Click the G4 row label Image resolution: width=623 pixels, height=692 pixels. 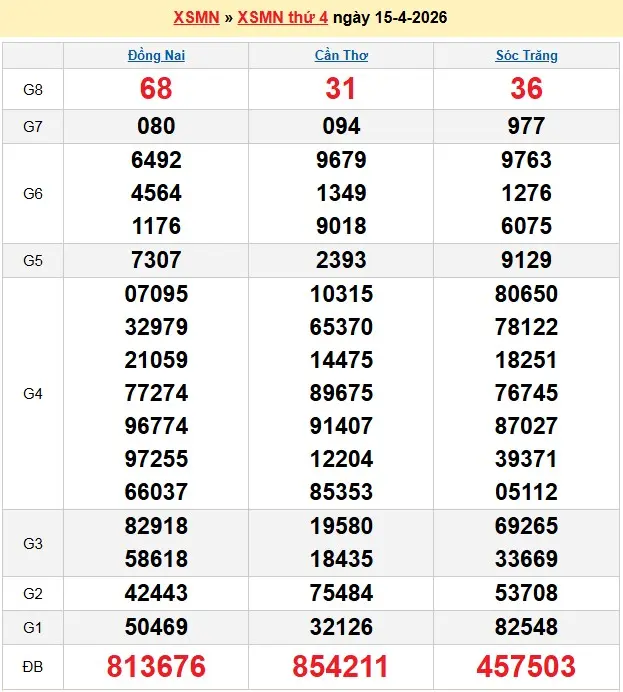(x=33, y=394)
